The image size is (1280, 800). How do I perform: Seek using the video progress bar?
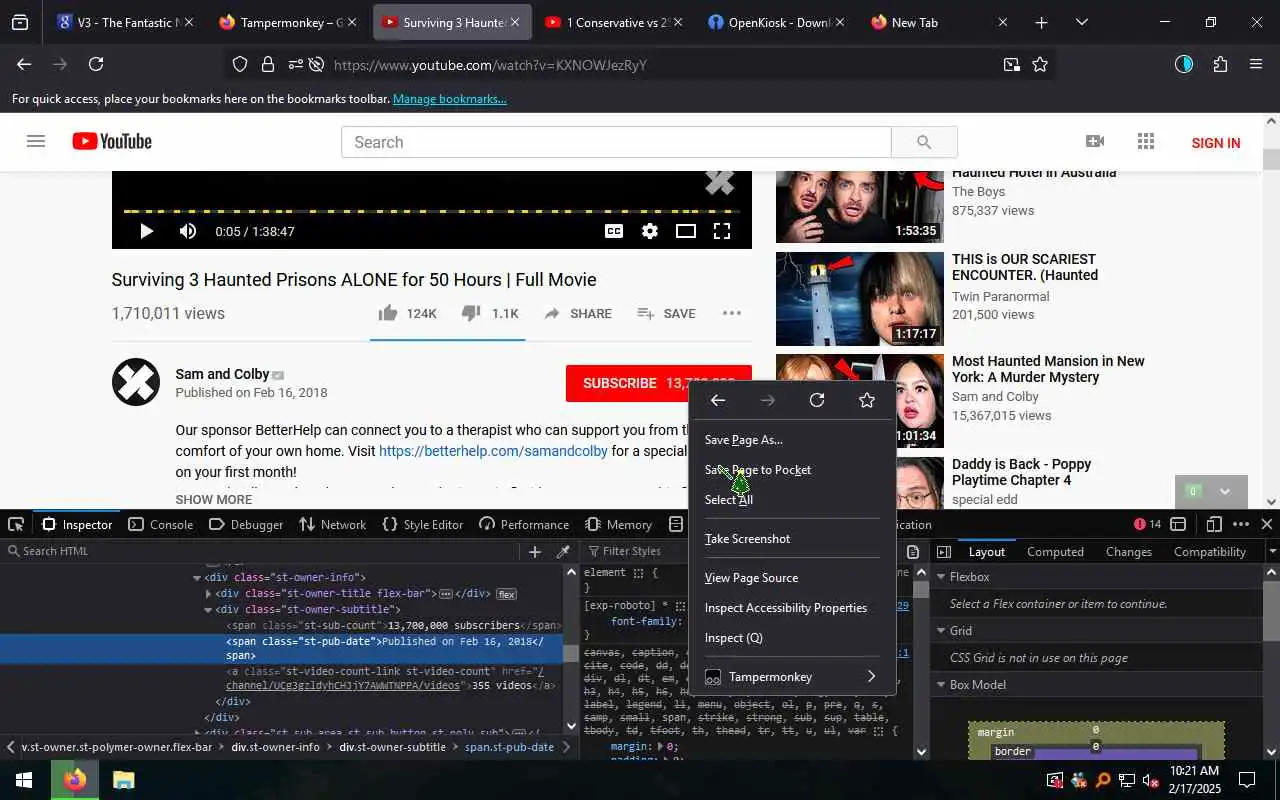click(432, 211)
